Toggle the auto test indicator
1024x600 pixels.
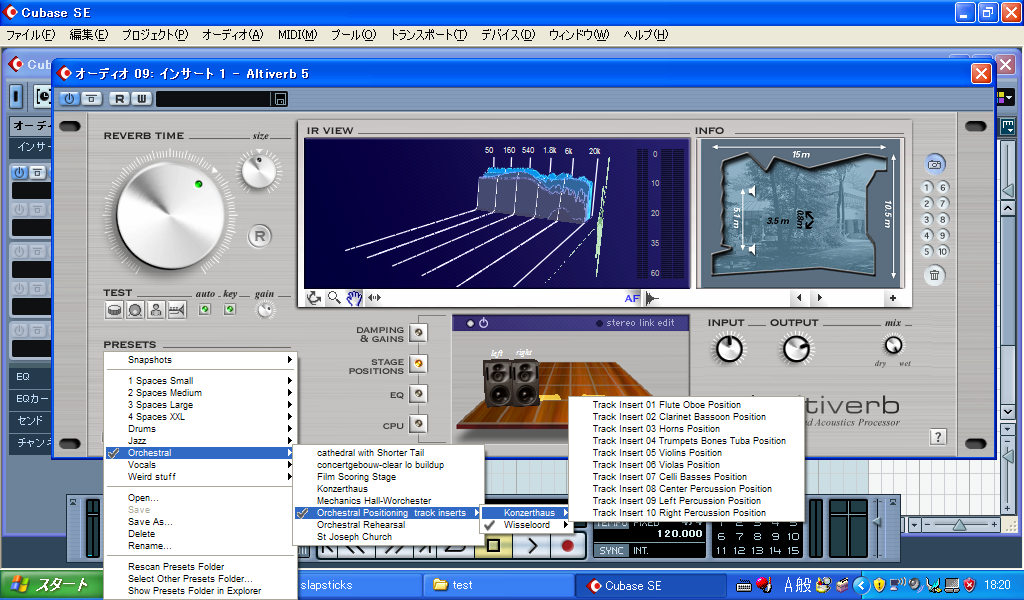(206, 310)
